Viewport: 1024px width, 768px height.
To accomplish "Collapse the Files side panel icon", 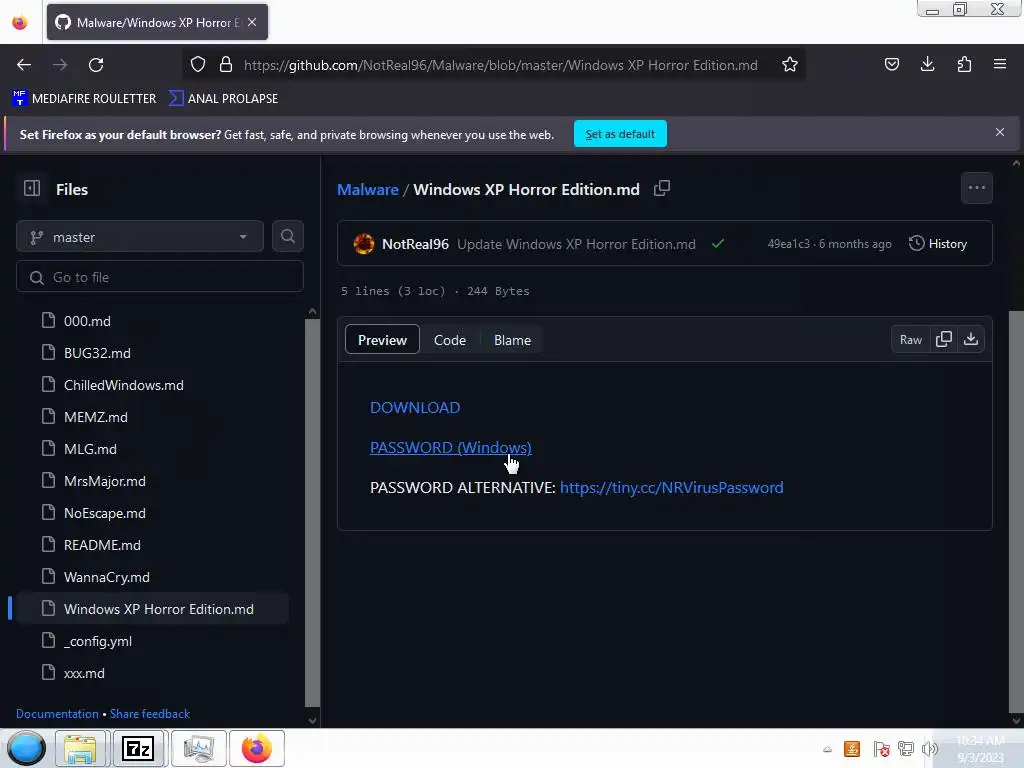I will coord(32,189).
